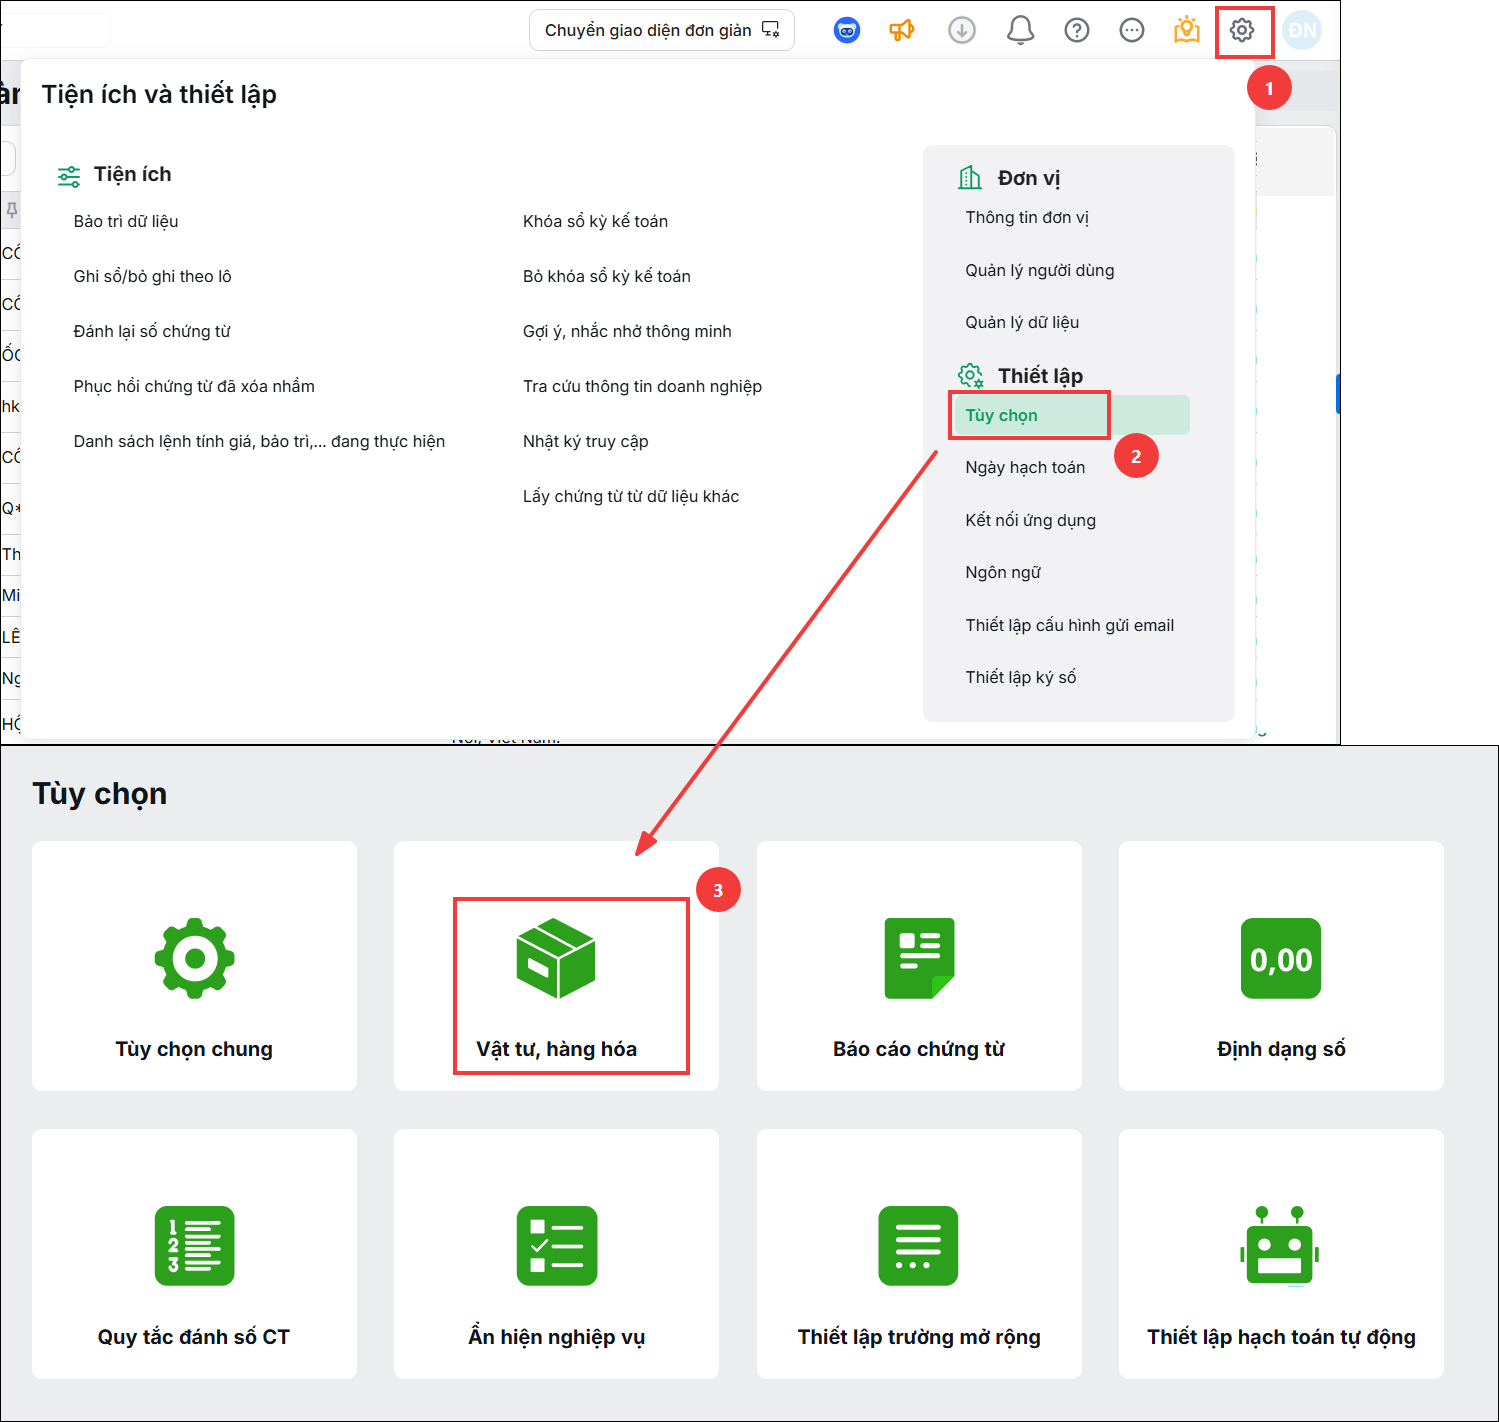
Task: Open the help question mark icon
Action: (1077, 30)
